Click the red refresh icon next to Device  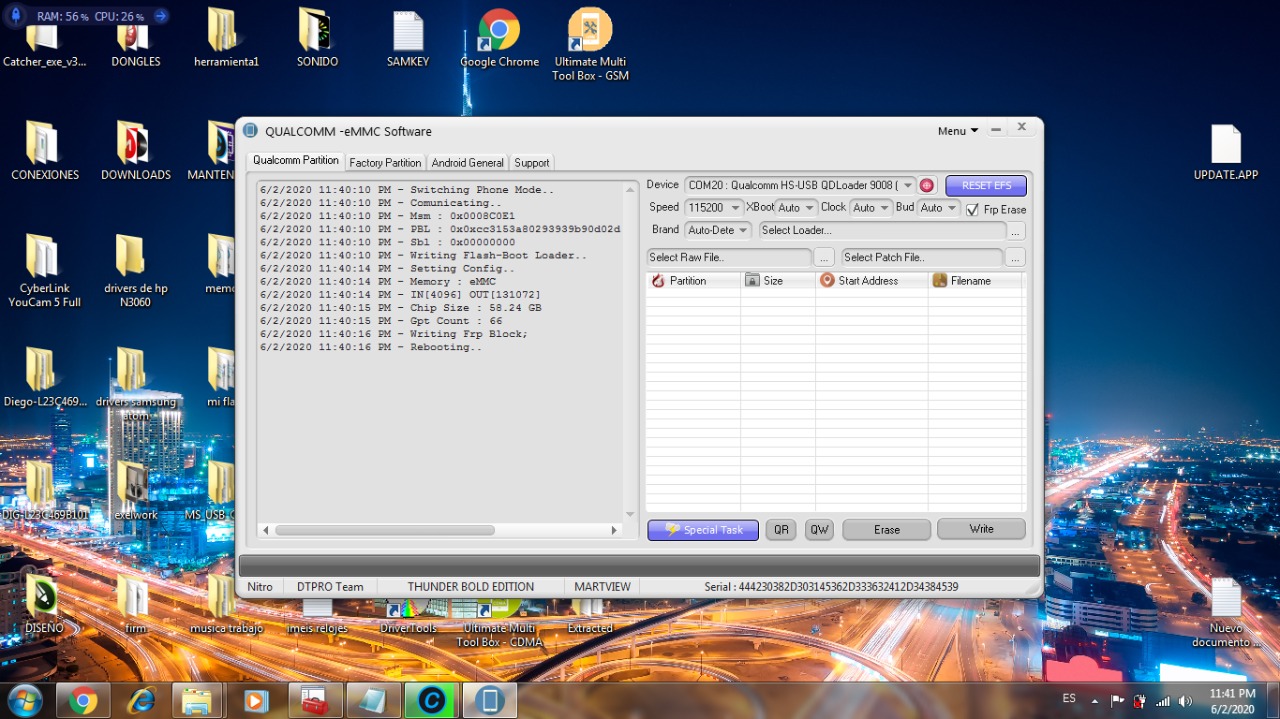tap(927, 186)
